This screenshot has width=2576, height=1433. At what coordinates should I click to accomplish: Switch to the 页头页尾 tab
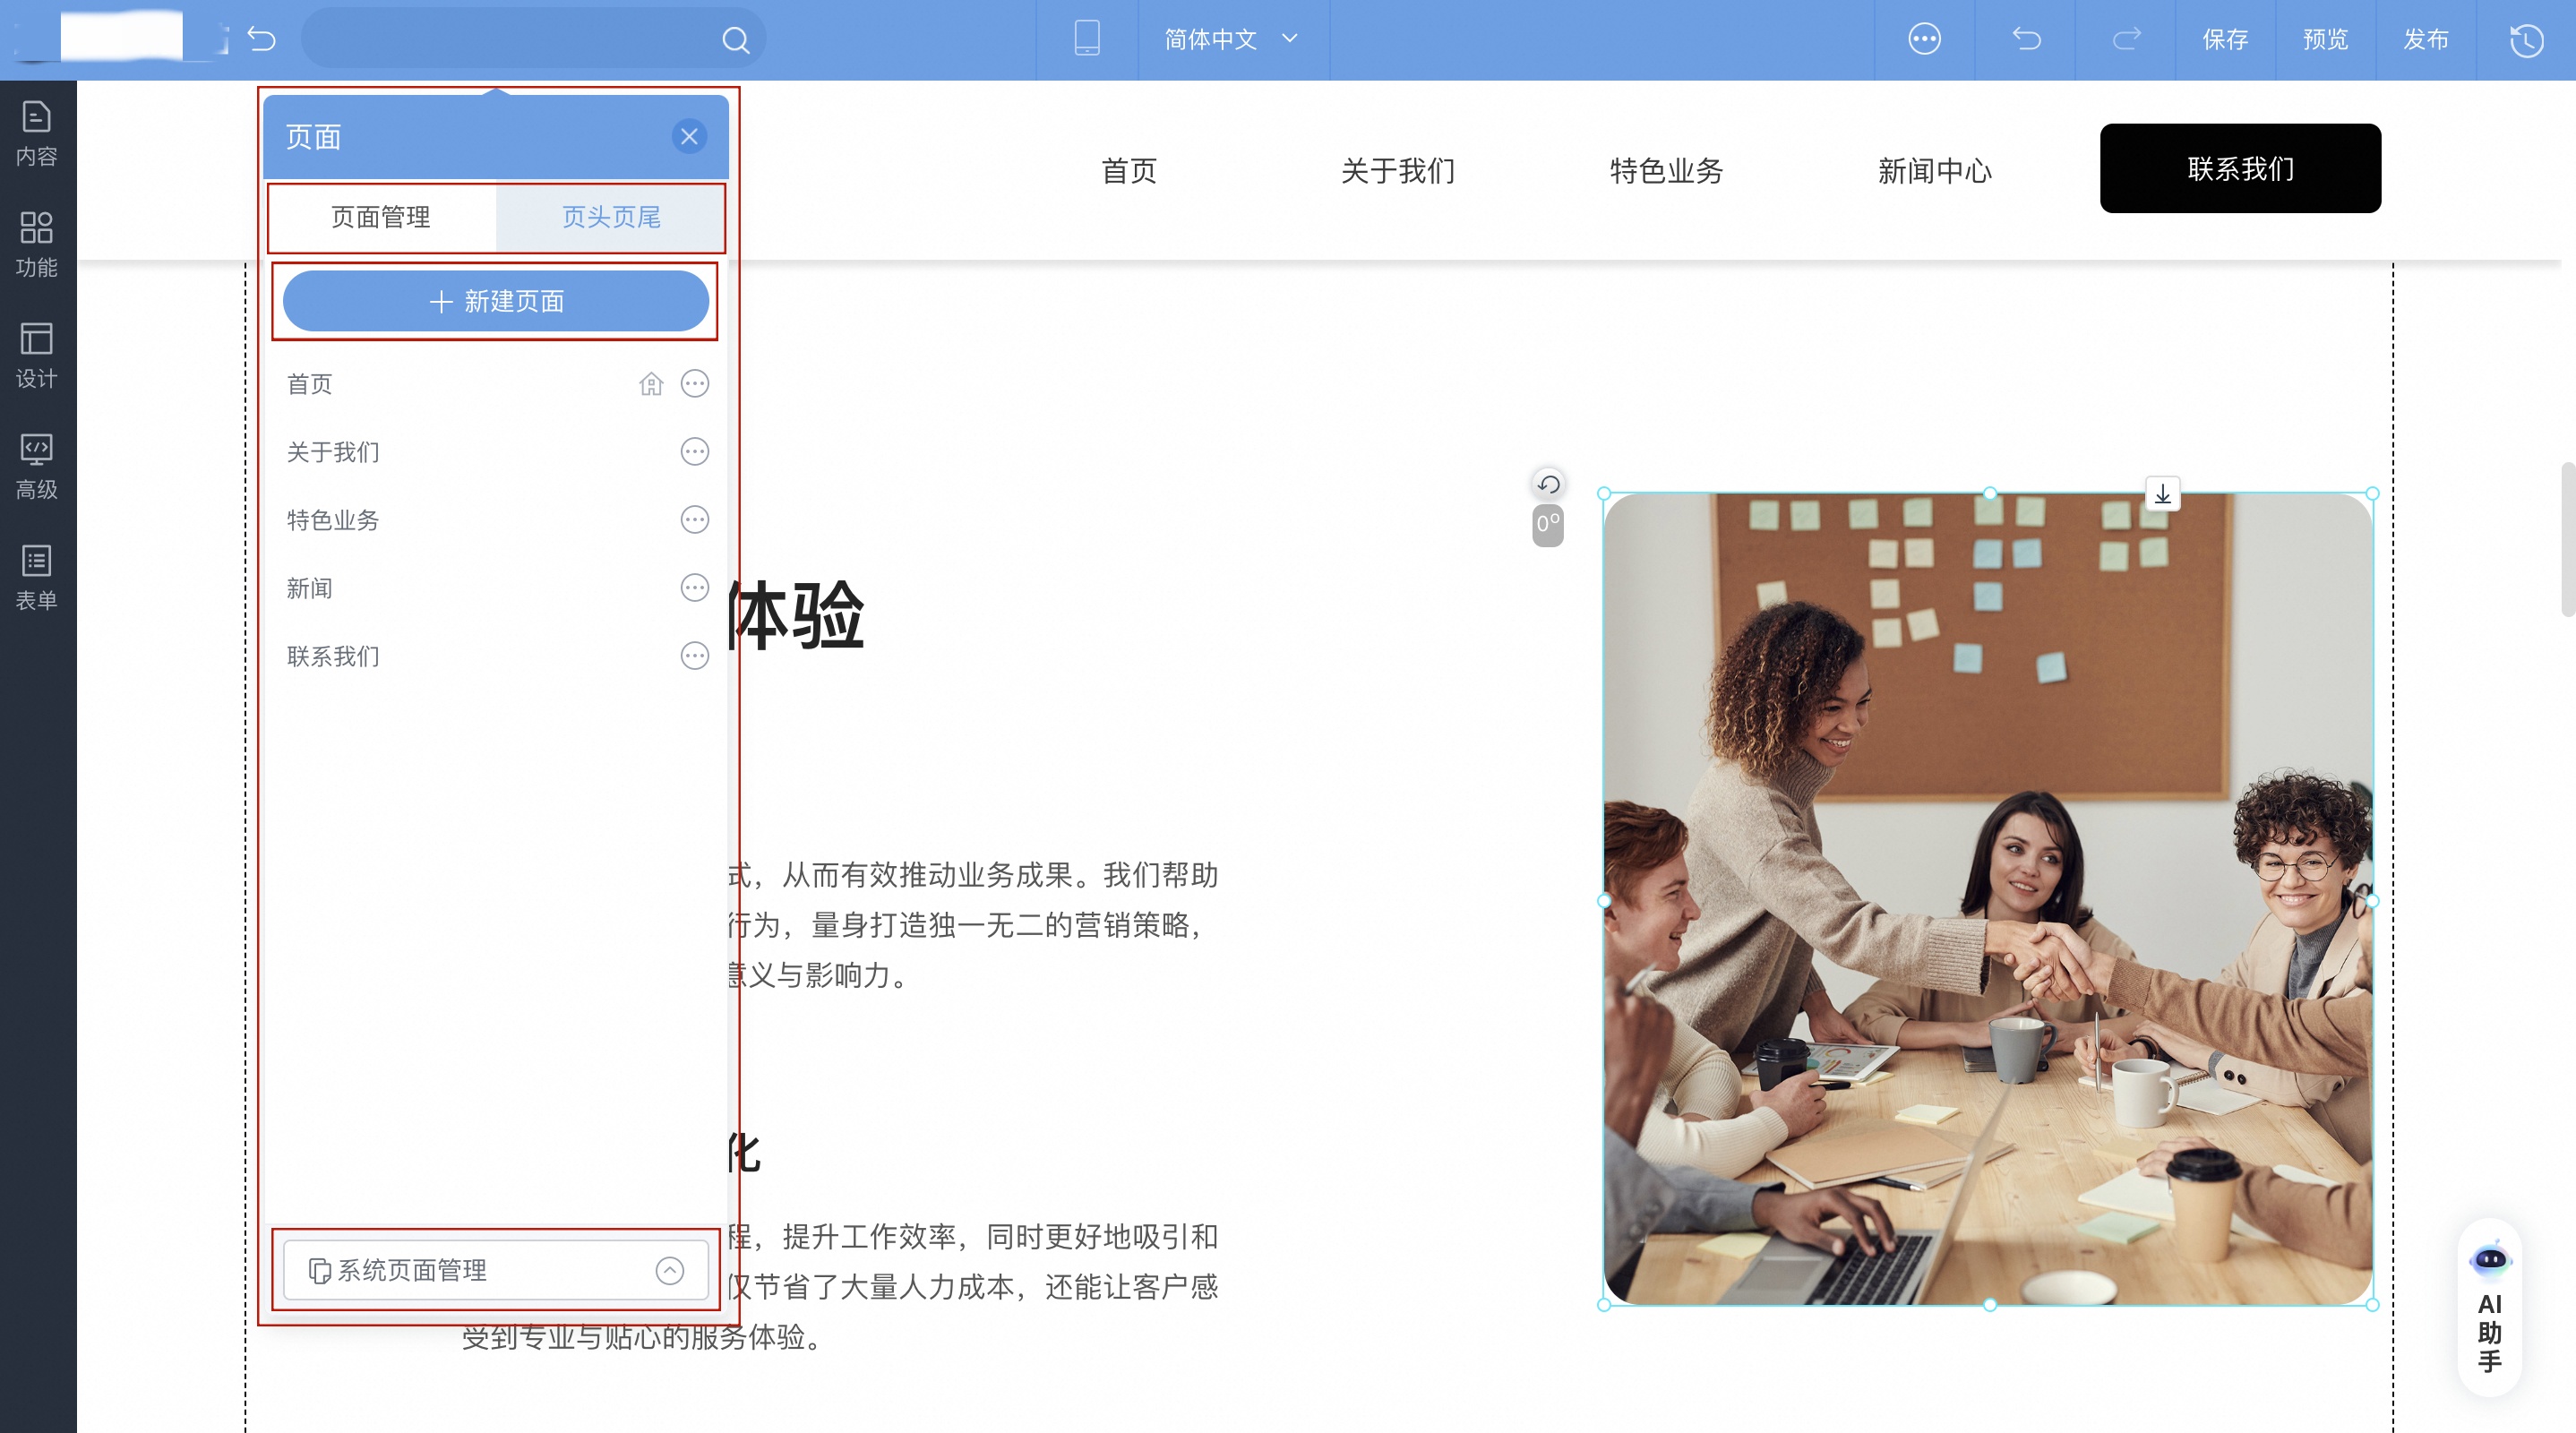tap(610, 217)
